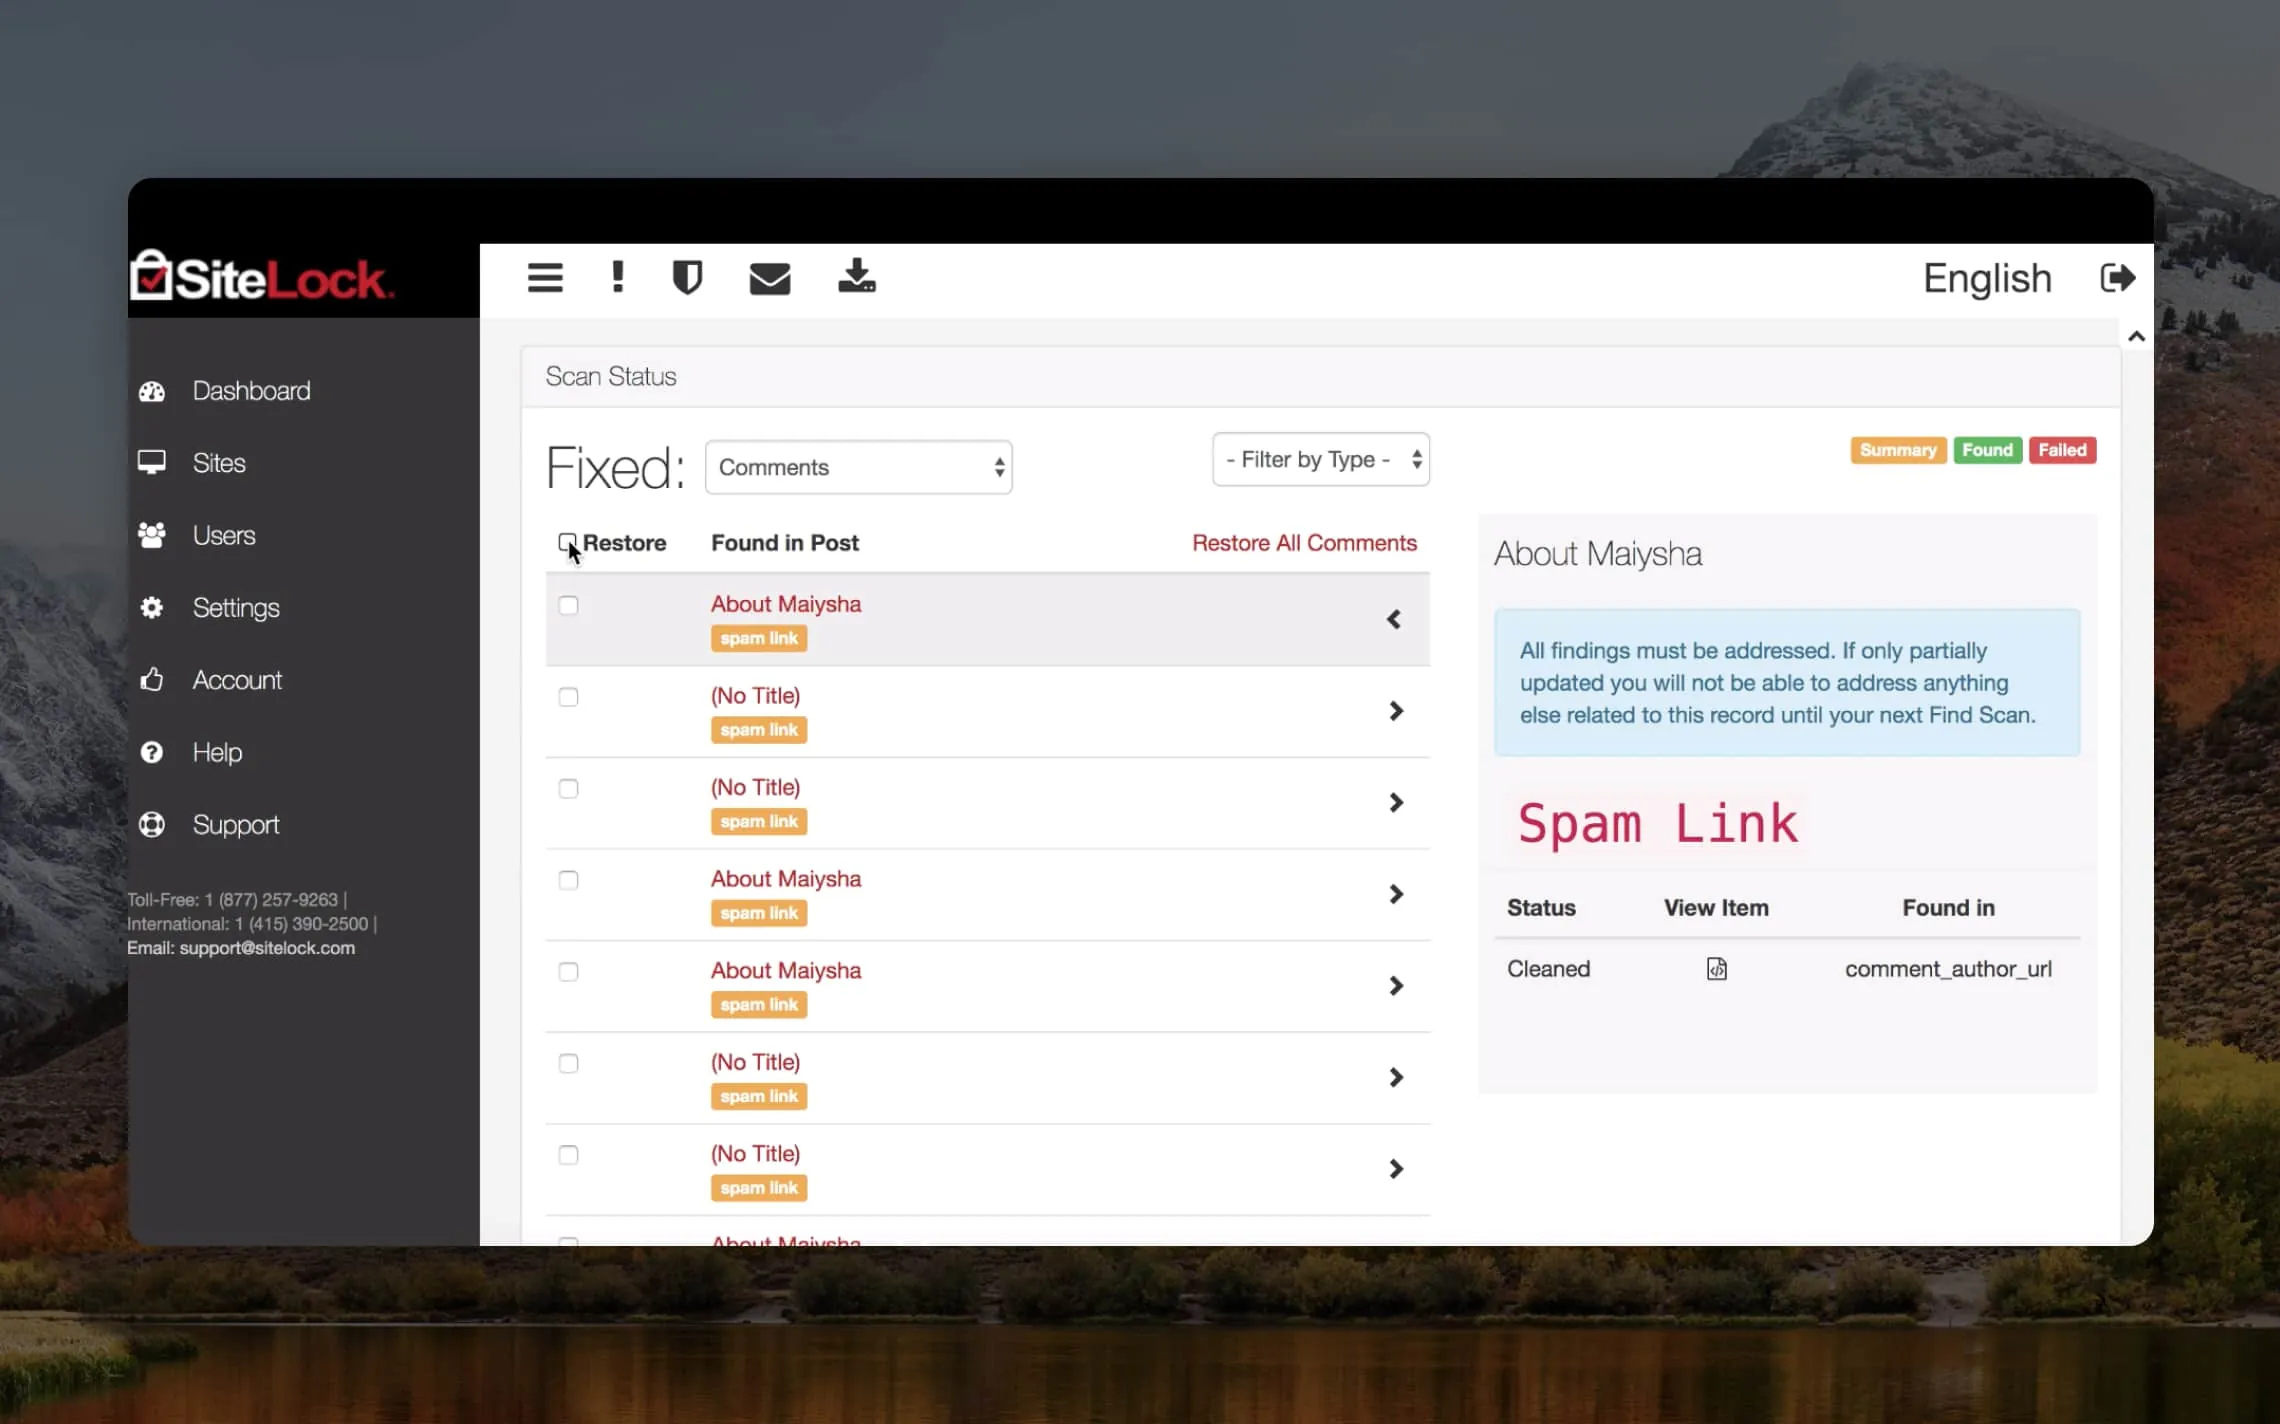Open the Filter by Type dropdown
The image size is (2280, 1424).
(x=1320, y=459)
